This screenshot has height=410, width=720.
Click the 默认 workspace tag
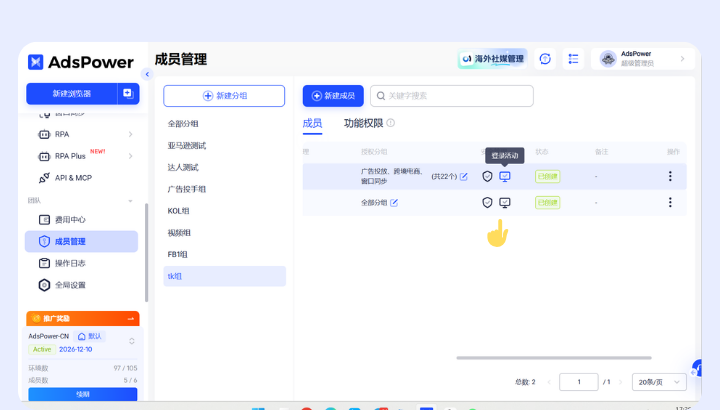90,336
